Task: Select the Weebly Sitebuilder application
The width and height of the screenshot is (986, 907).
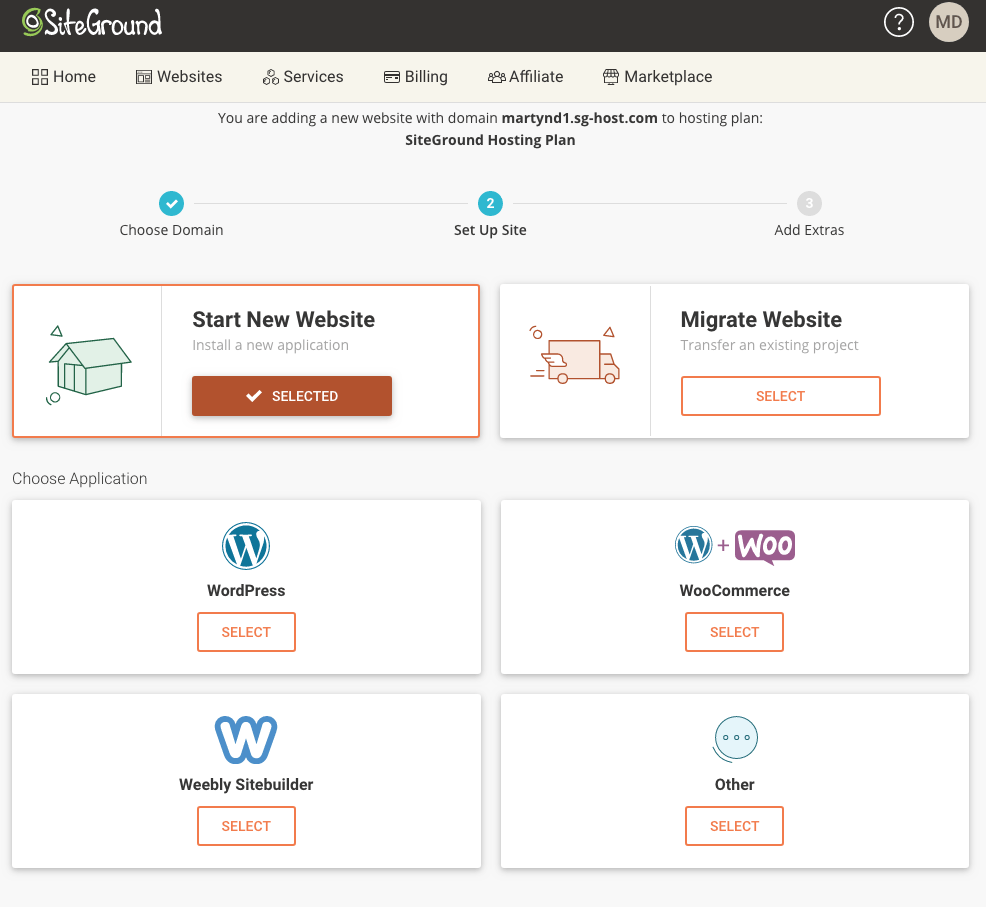Action: [246, 826]
